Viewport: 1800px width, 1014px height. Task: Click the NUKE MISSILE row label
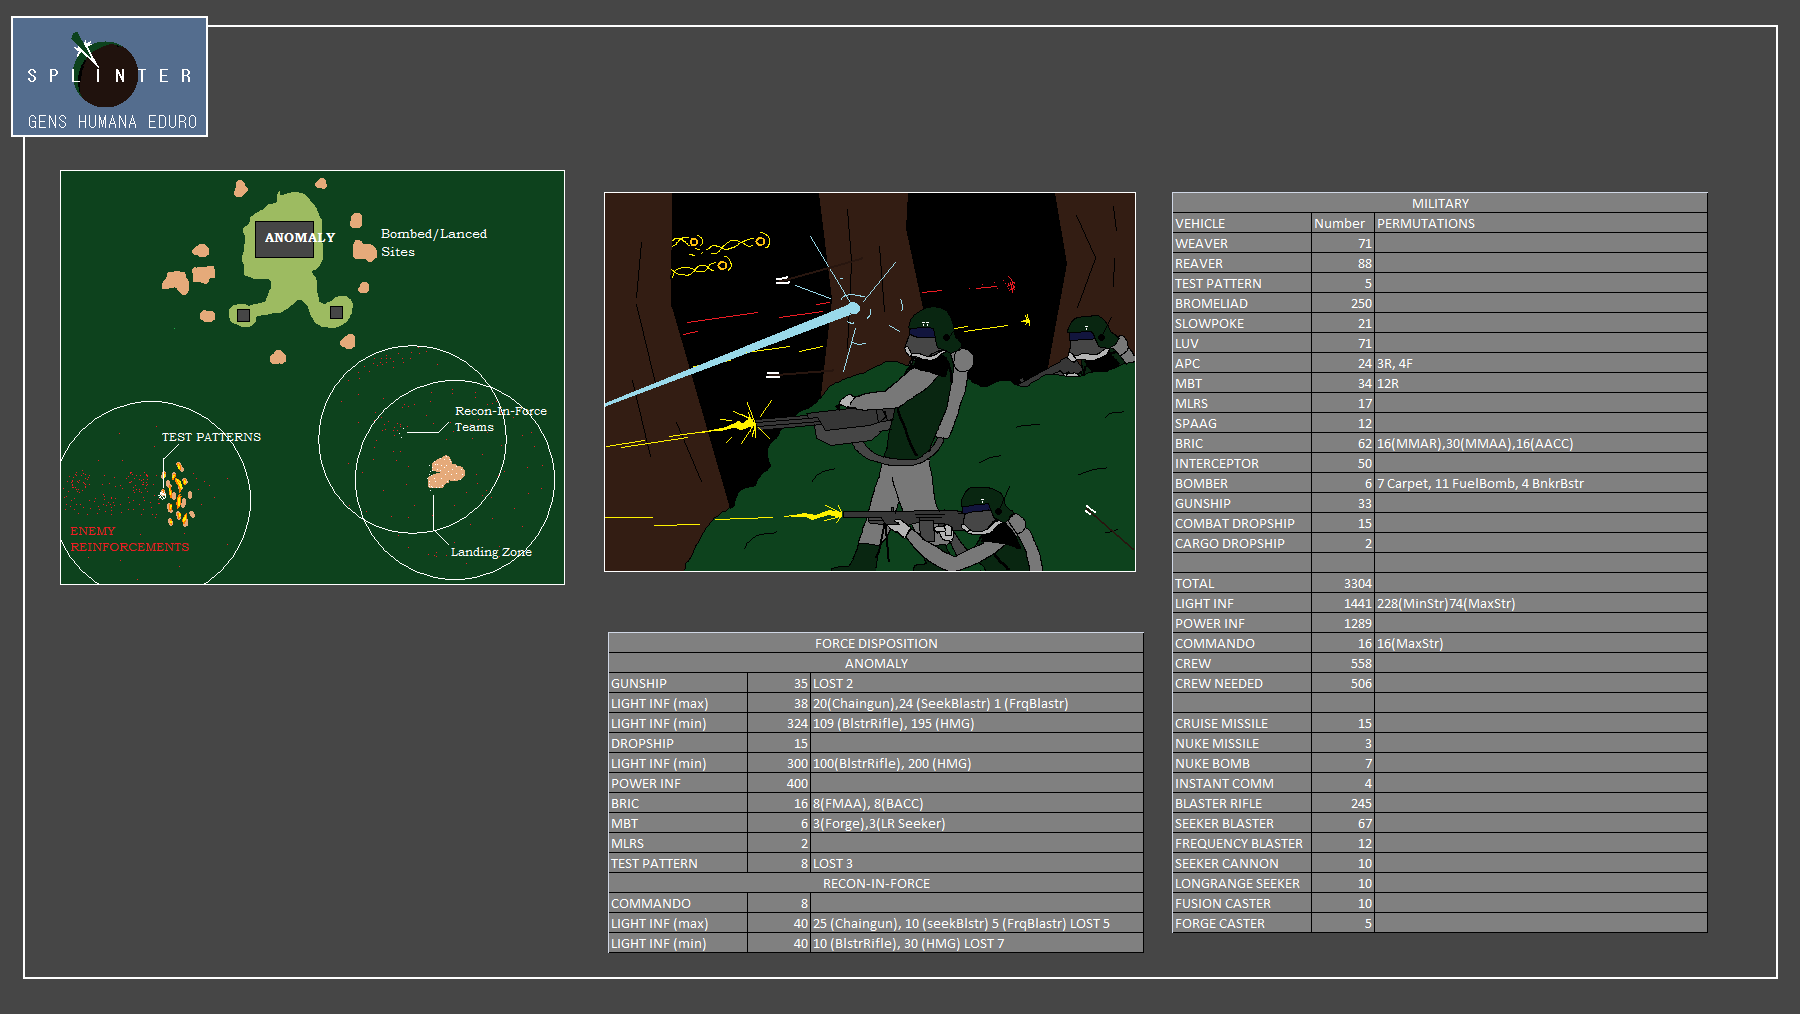[x=1216, y=743]
